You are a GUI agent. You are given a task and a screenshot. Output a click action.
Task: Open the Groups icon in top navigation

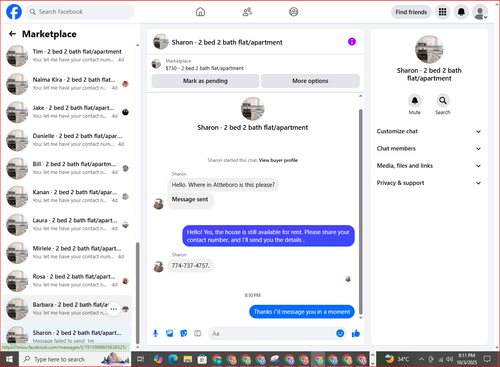coord(294,12)
